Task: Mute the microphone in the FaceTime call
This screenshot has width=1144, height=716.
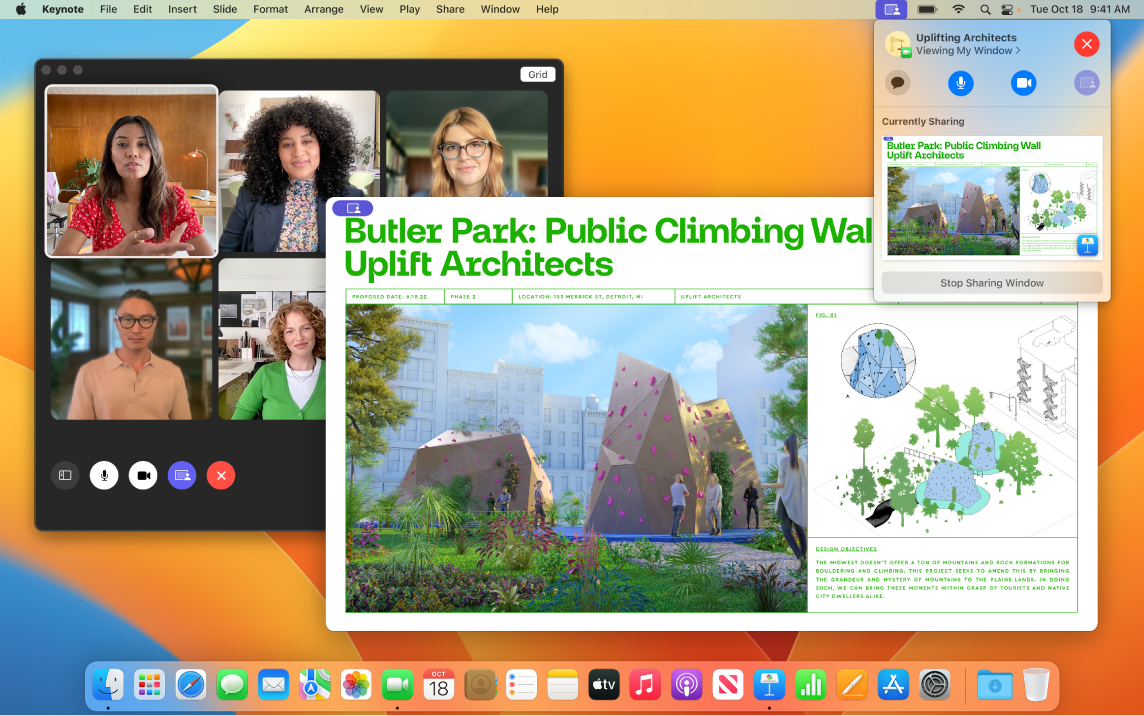Action: pyautogui.click(x=104, y=475)
